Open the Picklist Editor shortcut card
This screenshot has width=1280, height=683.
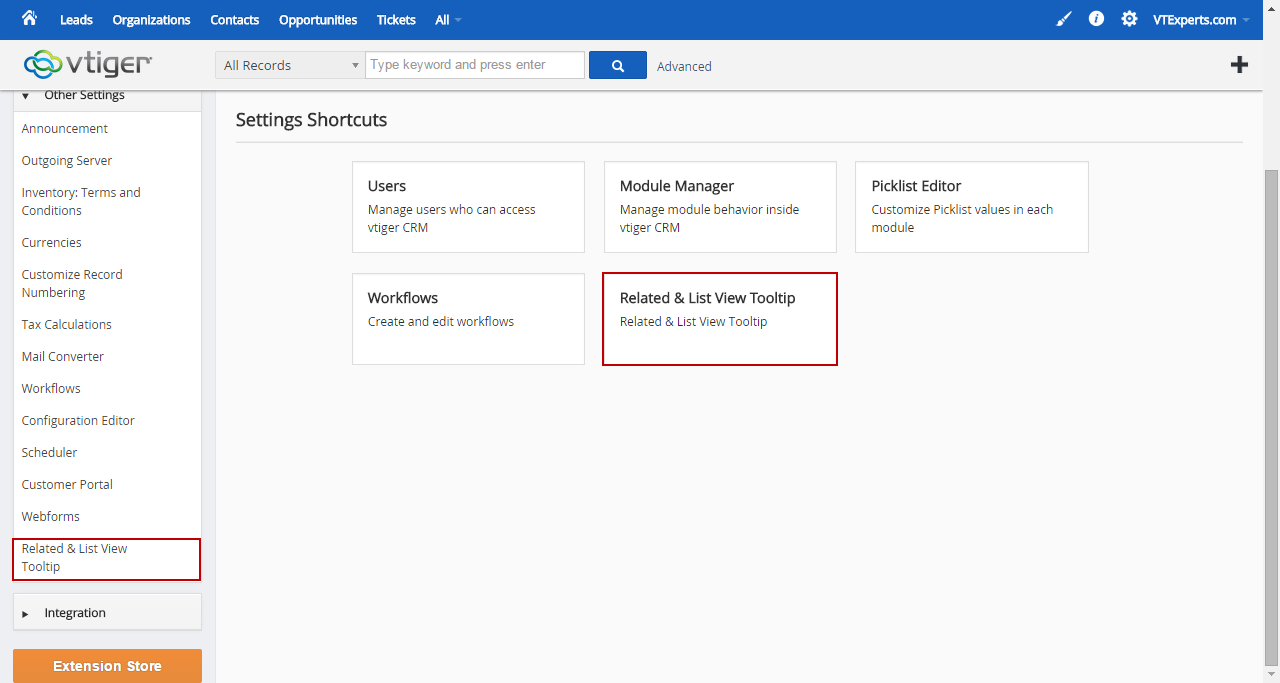click(972, 207)
